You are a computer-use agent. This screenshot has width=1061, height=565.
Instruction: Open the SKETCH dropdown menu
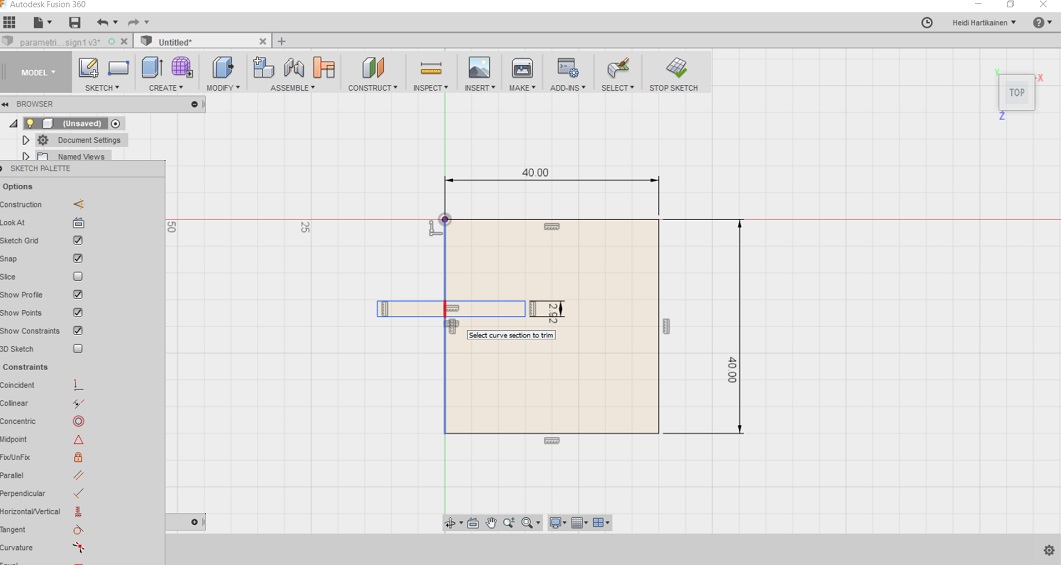(101, 88)
